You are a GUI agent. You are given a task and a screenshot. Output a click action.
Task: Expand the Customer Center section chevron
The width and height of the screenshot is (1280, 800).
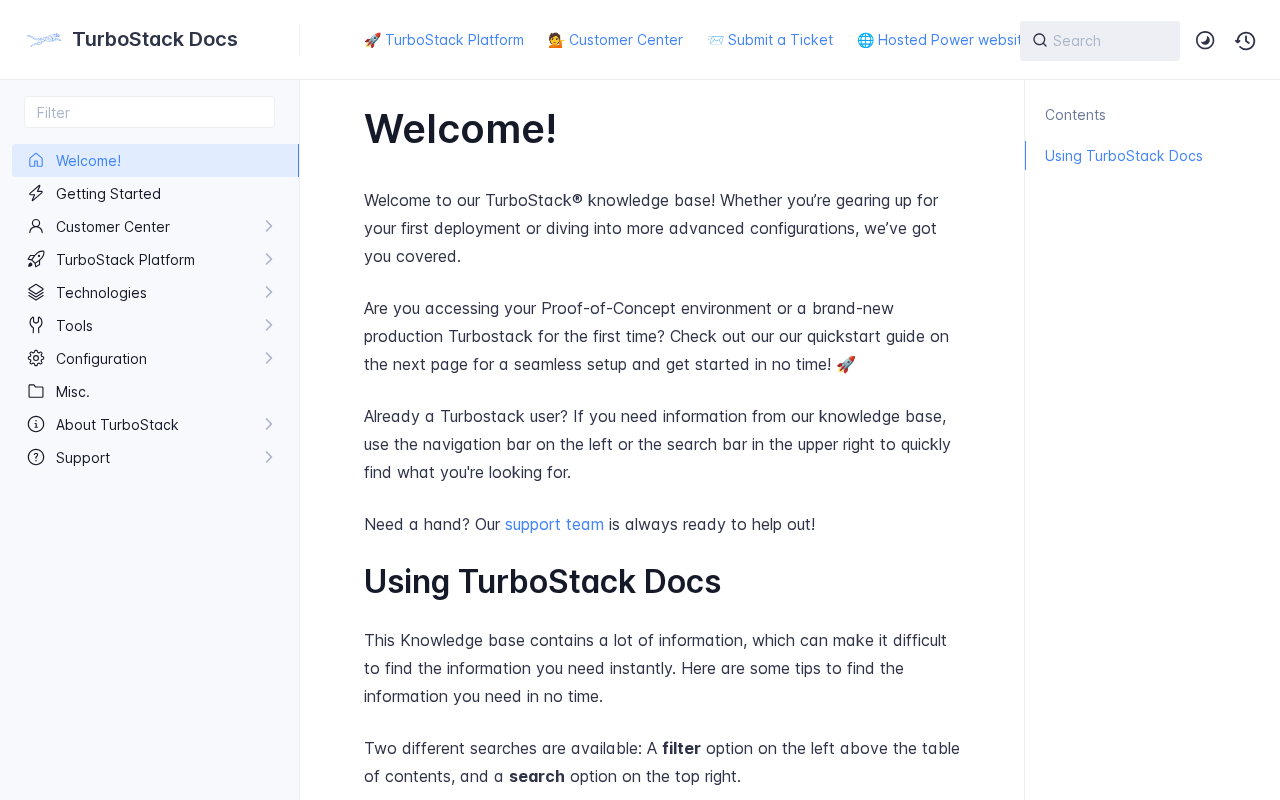coord(269,226)
